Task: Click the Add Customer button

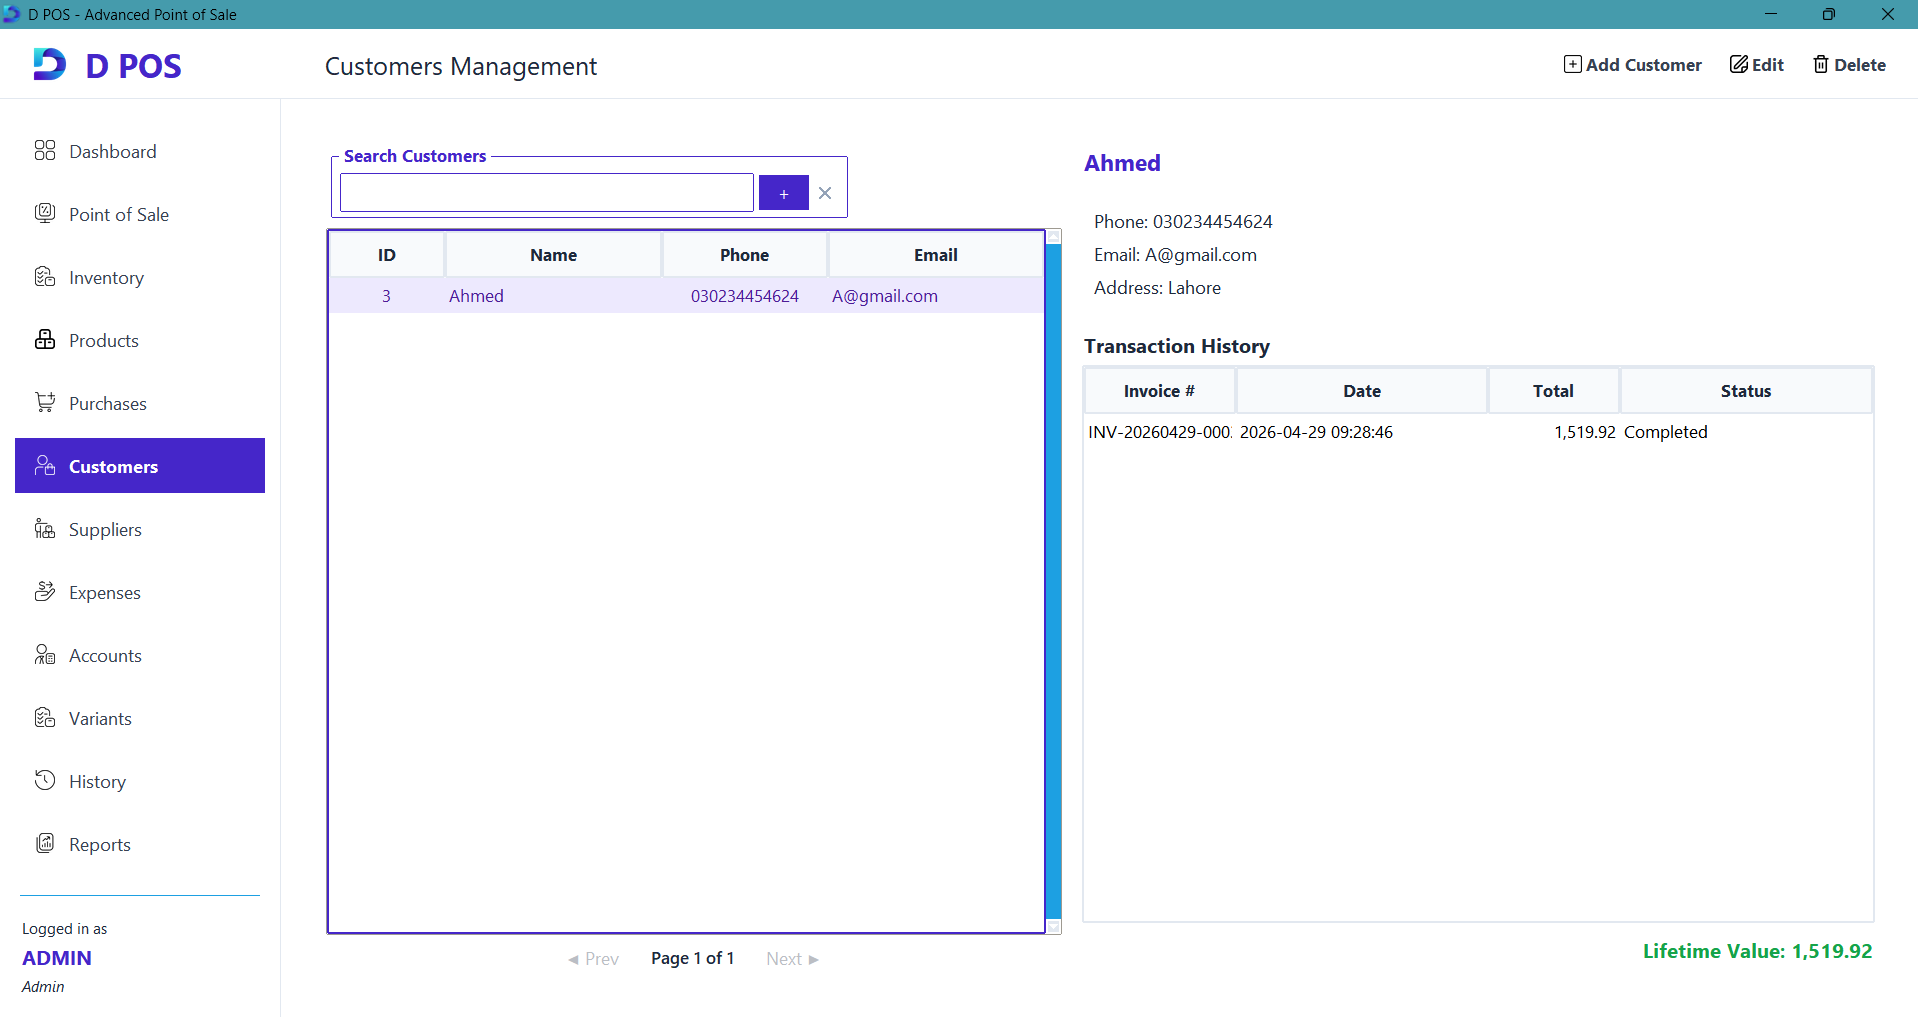Action: pos(1633,64)
